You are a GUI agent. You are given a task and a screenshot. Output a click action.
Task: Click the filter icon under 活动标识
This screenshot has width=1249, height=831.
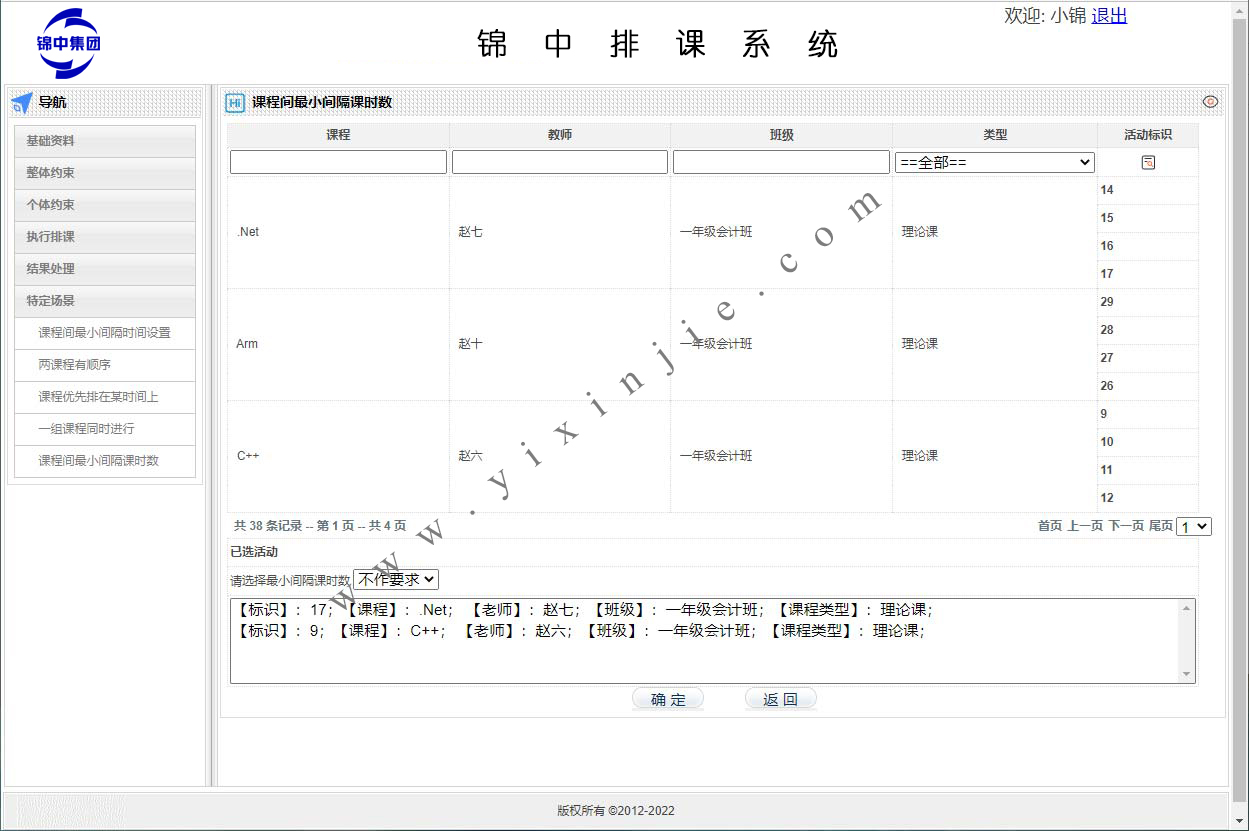coord(1148,162)
